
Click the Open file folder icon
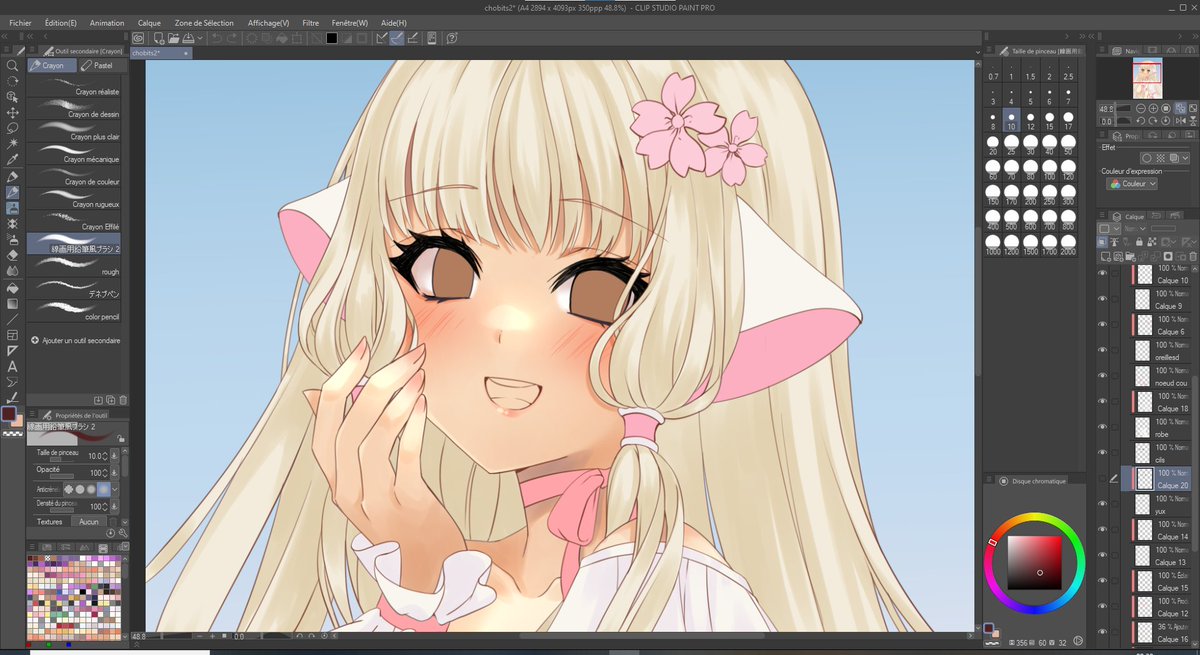[x=173, y=38]
